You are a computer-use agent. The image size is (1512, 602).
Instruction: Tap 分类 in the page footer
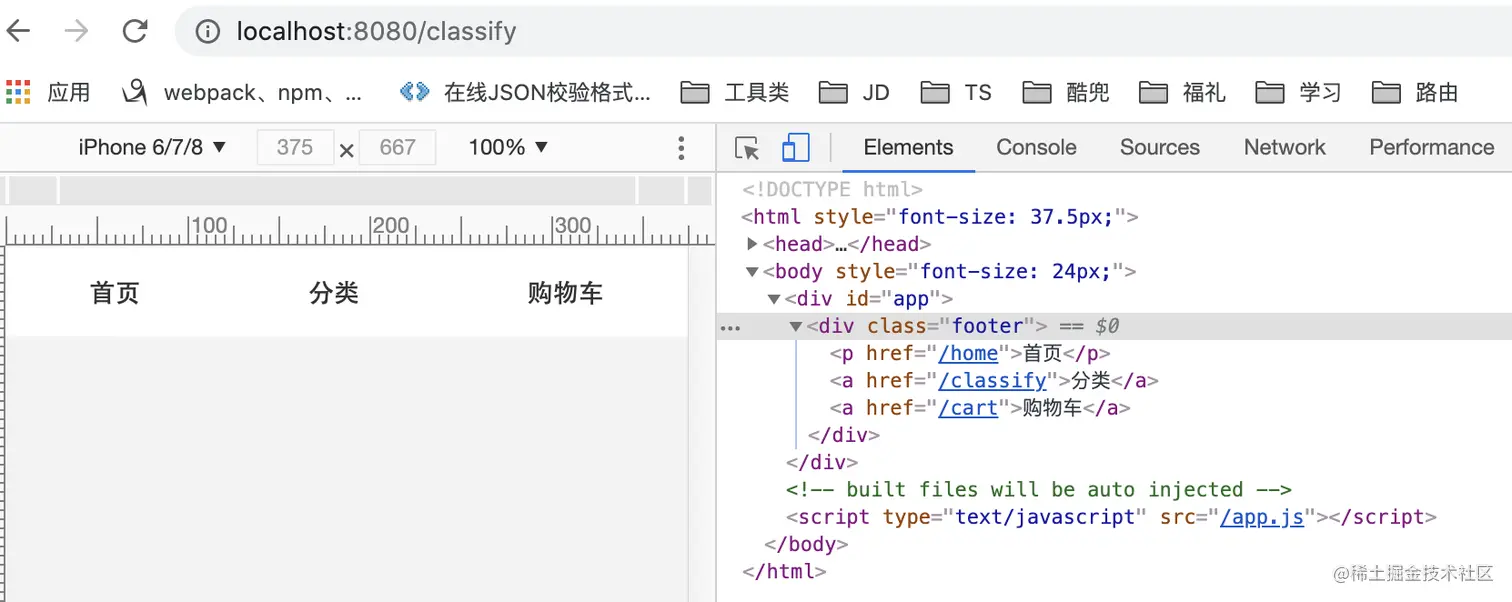click(334, 293)
